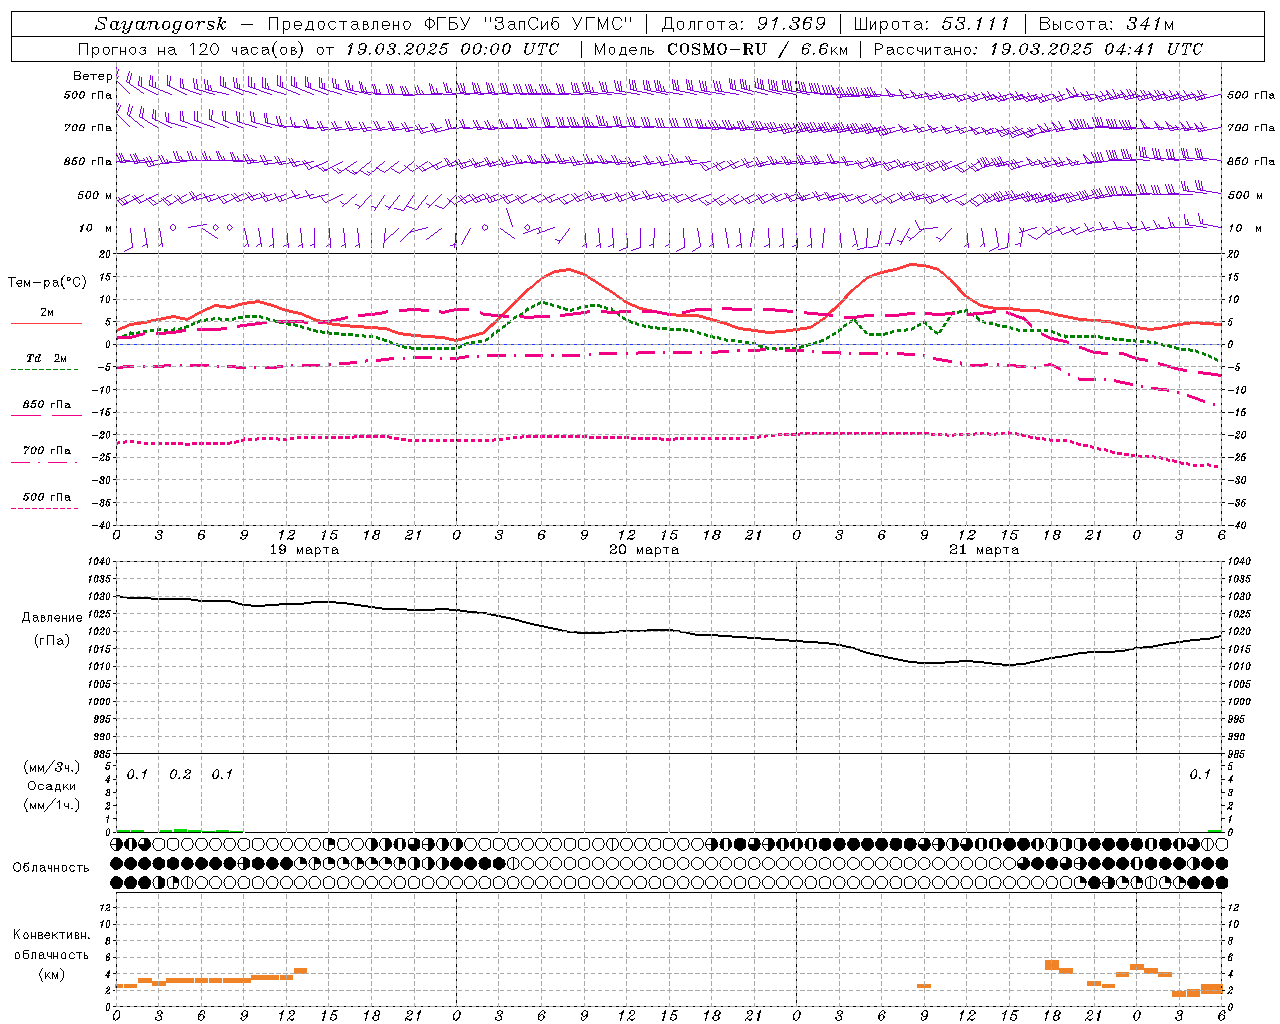Click the 0.2 precipitation value
1280x1024 pixels.
[x=180, y=774]
